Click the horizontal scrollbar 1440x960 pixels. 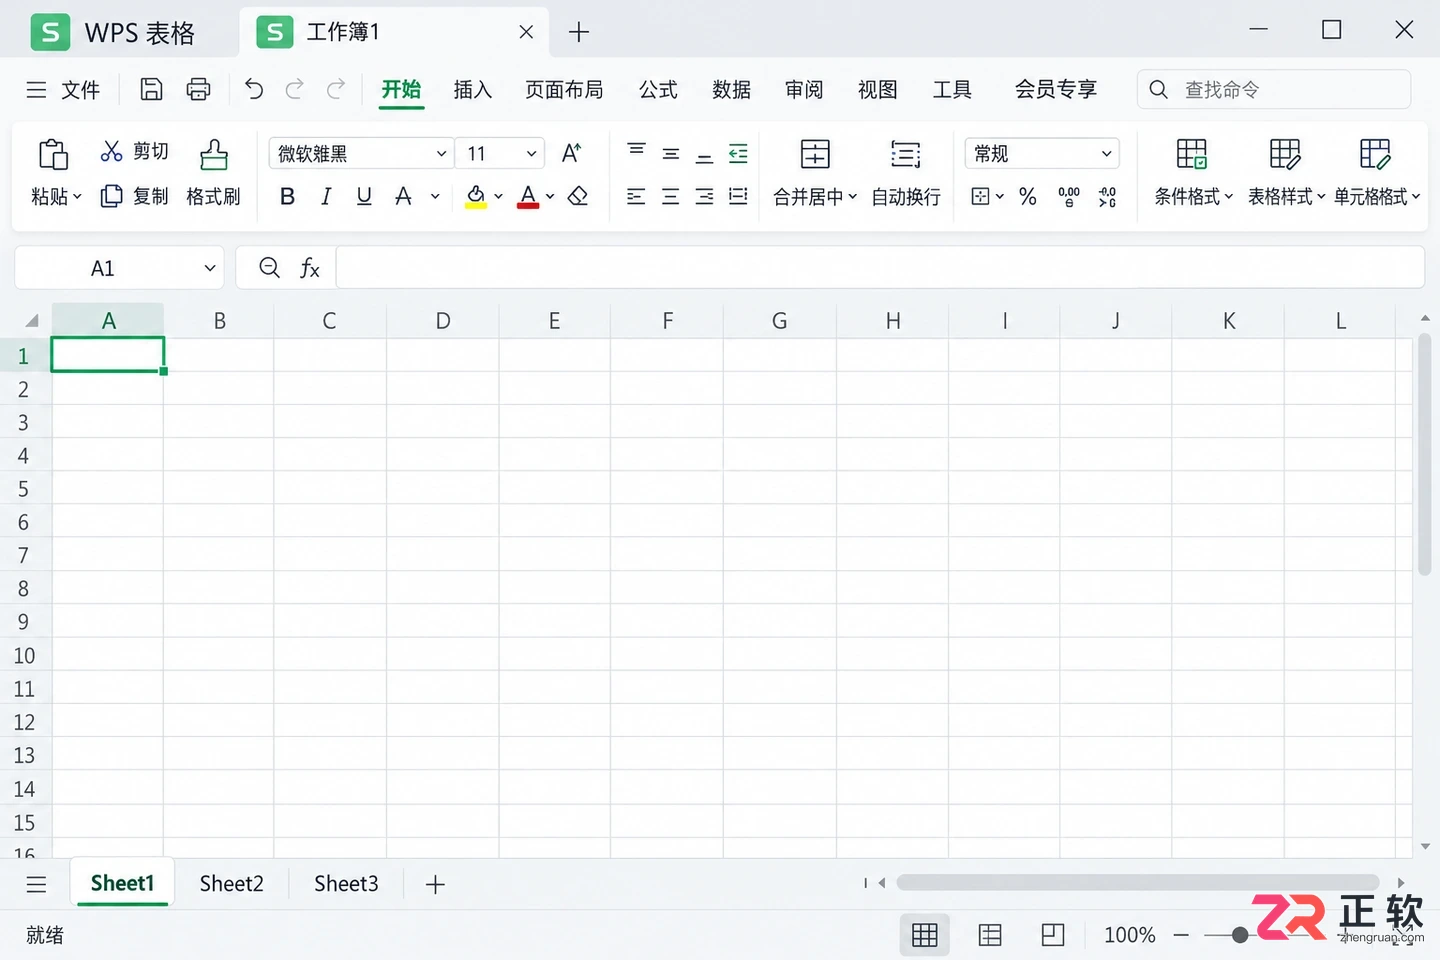[x=1137, y=883]
